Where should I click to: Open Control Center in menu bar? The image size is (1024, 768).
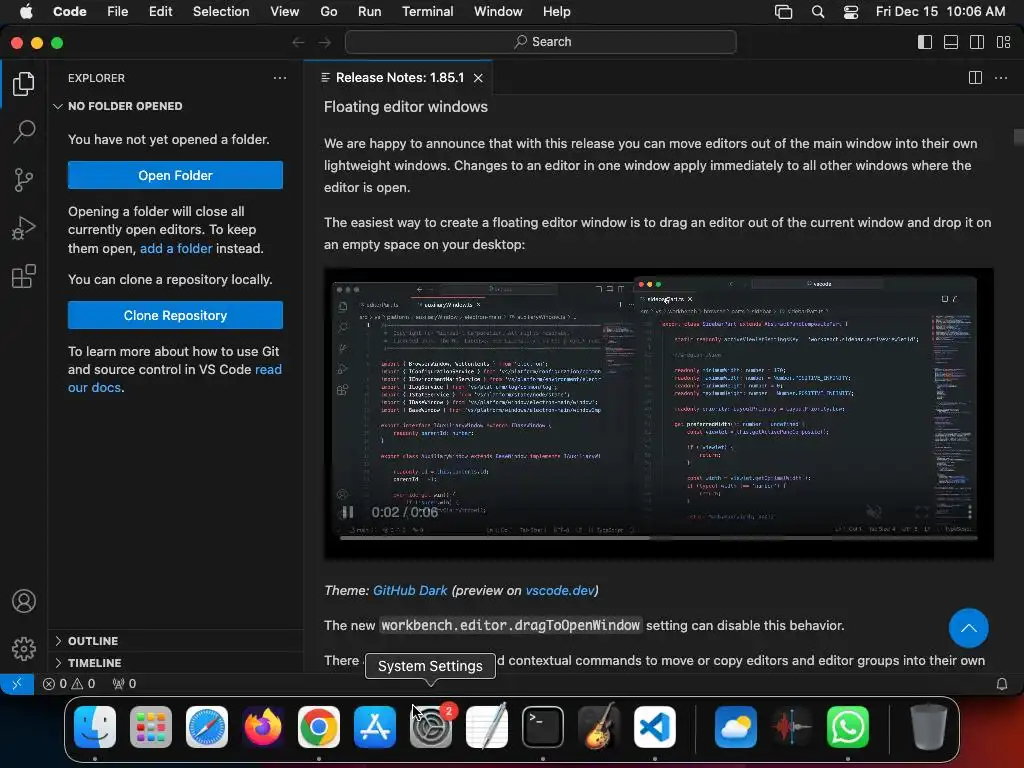coord(851,11)
